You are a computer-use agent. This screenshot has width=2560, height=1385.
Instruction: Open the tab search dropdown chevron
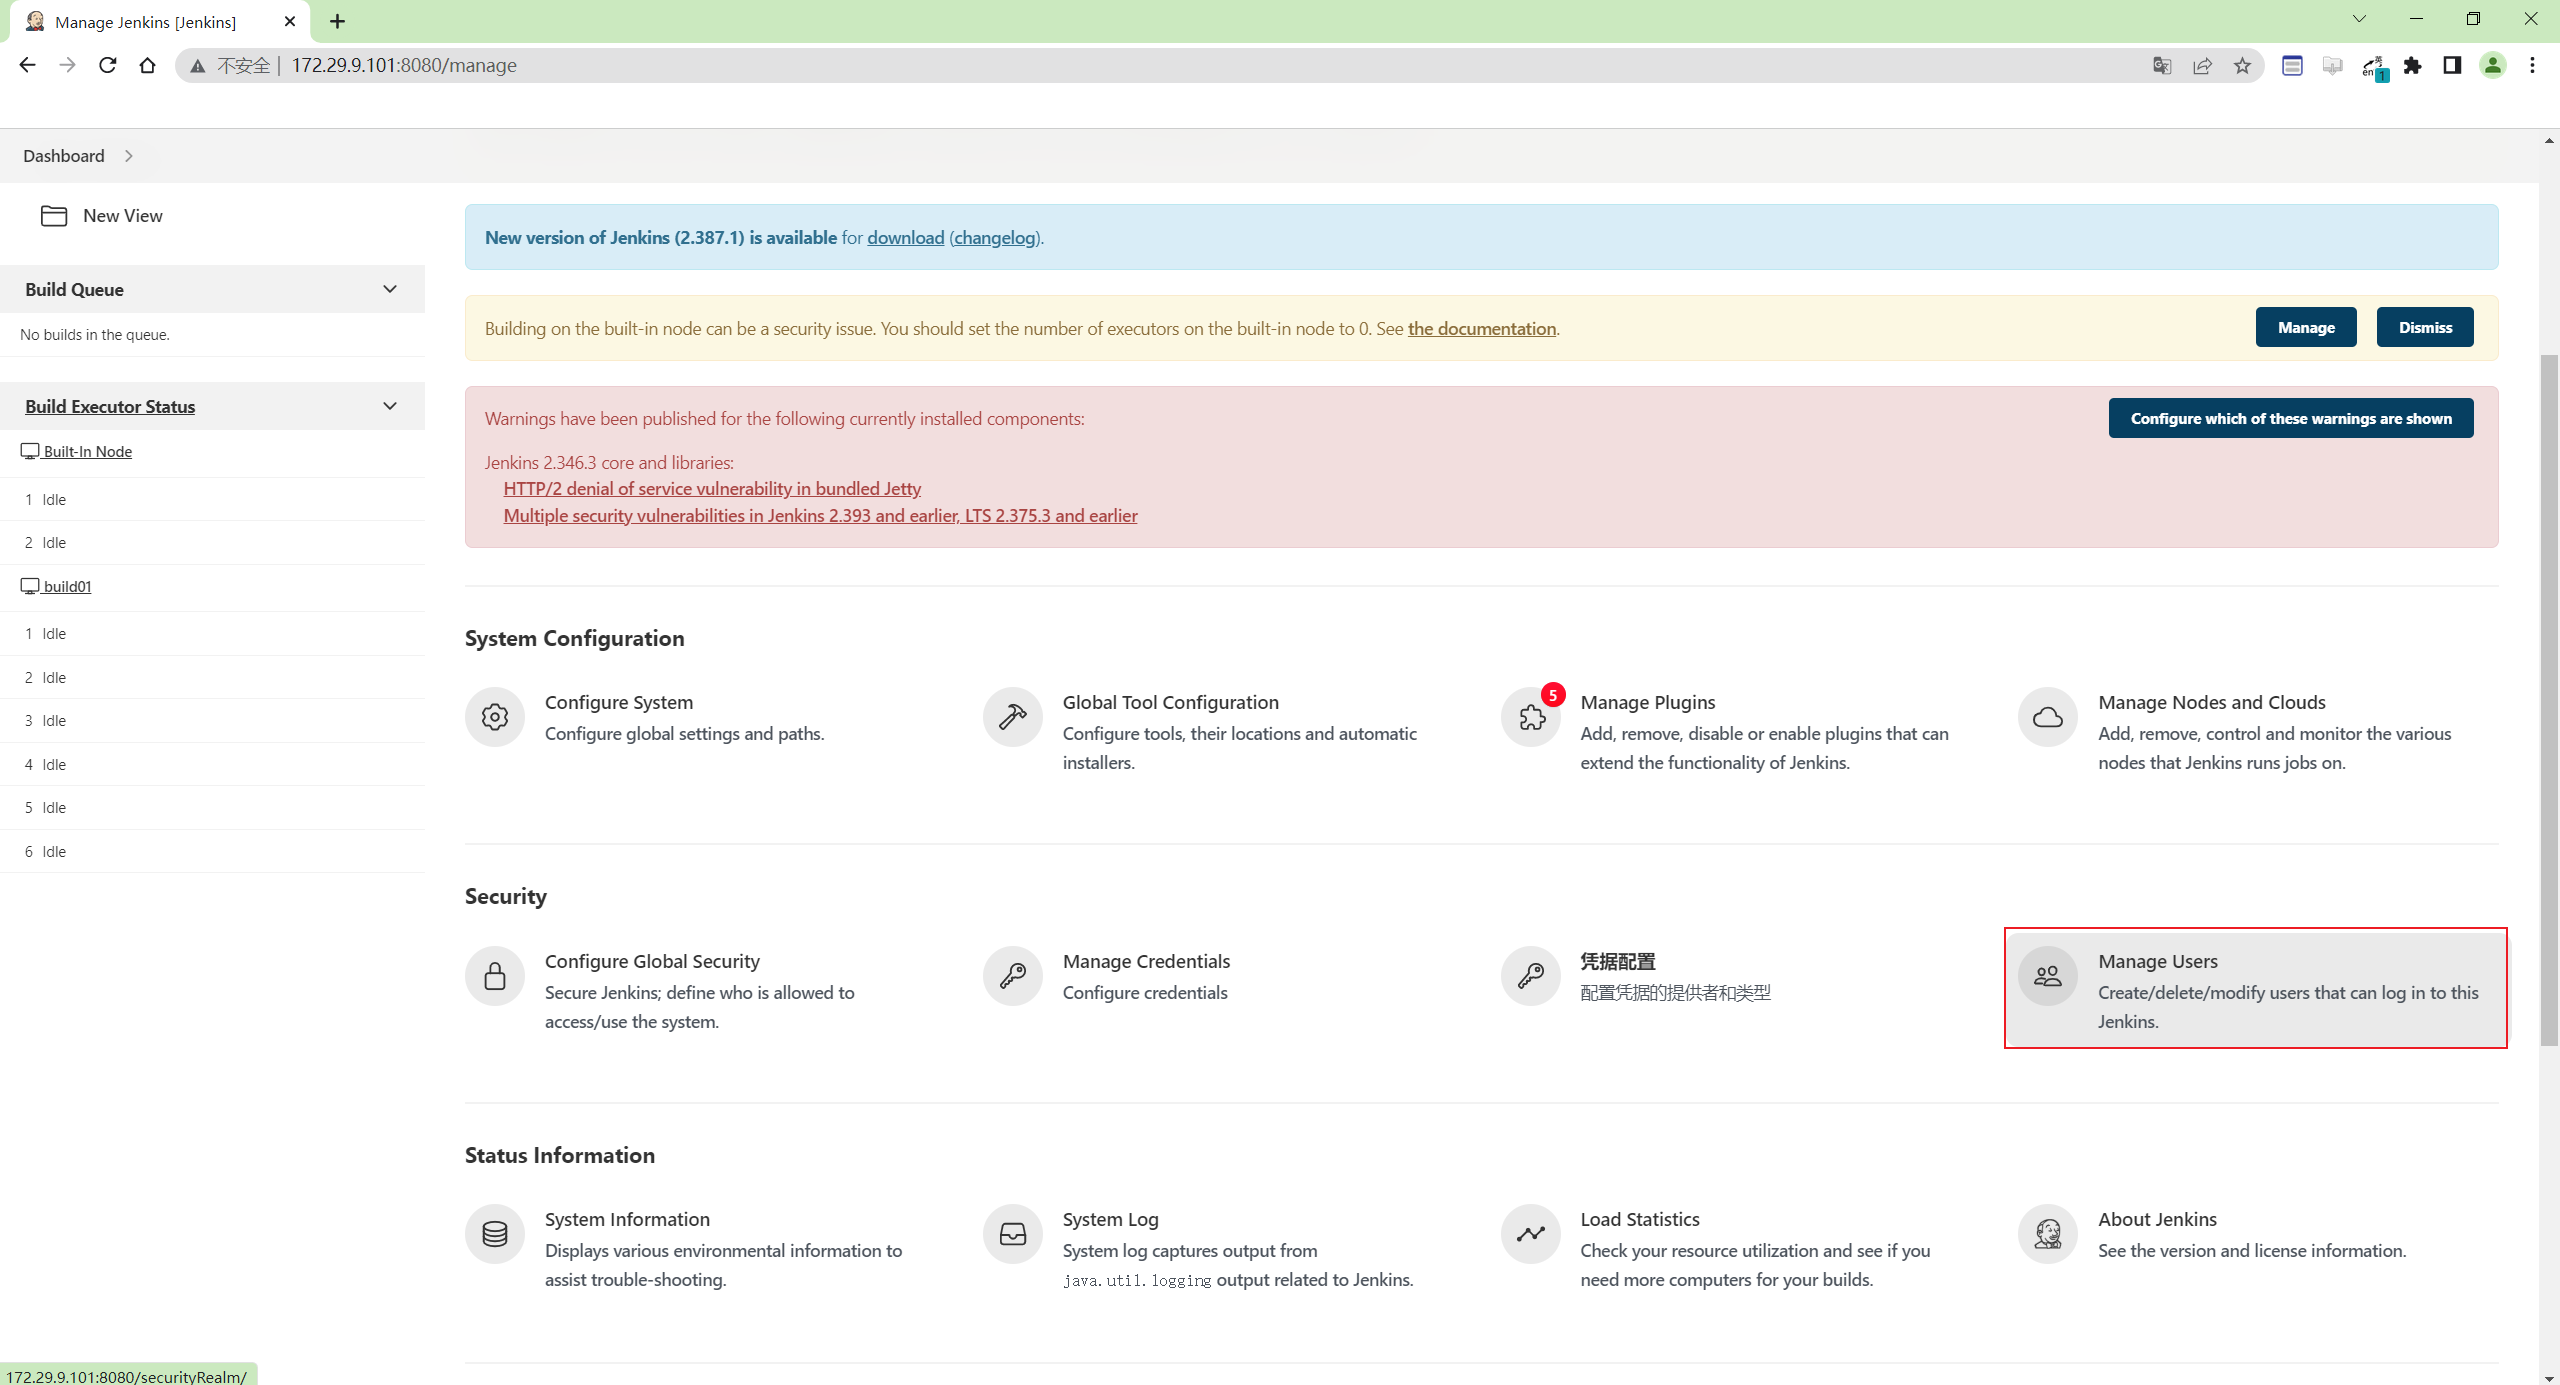(x=2359, y=19)
